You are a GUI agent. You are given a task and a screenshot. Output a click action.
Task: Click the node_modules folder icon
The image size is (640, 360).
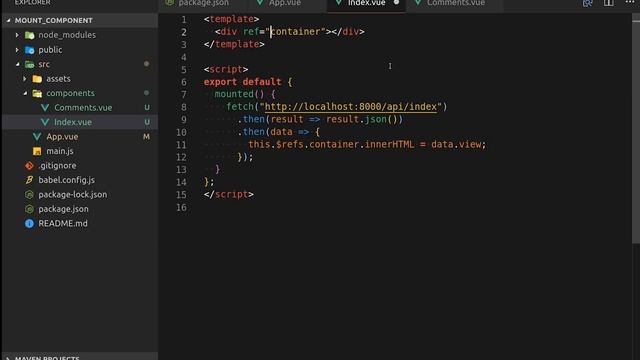point(29,35)
